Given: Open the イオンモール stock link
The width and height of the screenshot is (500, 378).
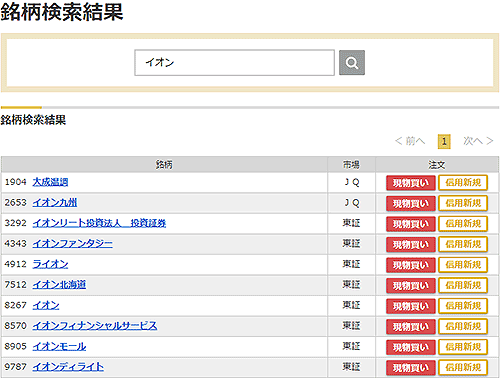Looking at the screenshot, I should pyautogui.click(x=59, y=347).
